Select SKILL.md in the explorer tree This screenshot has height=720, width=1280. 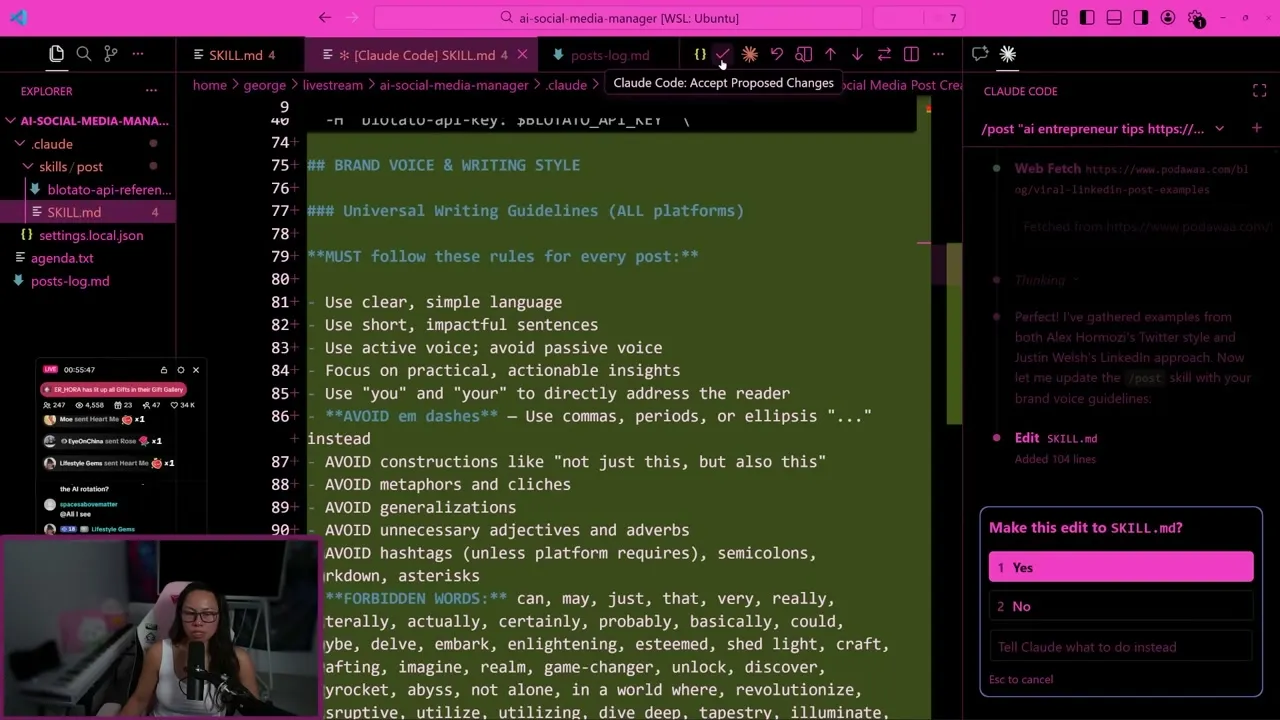point(74,212)
